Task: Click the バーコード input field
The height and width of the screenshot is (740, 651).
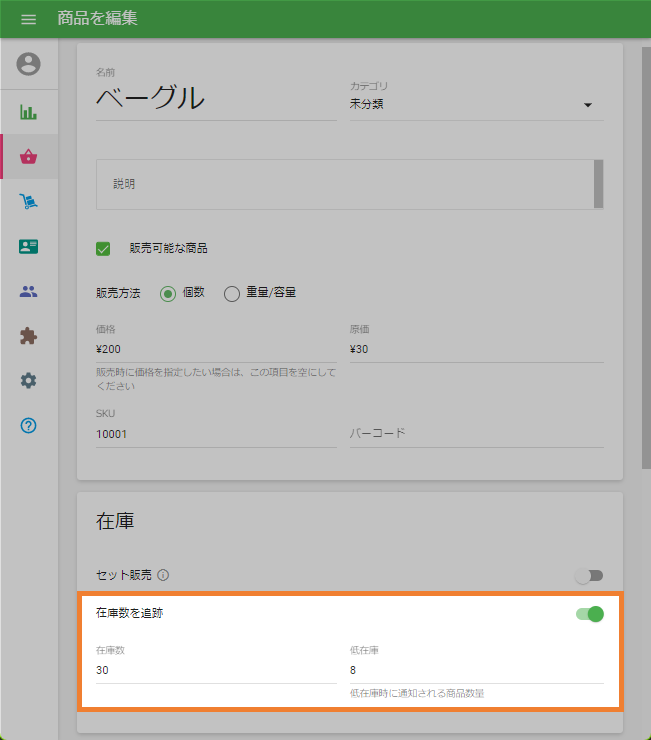Action: click(476, 434)
